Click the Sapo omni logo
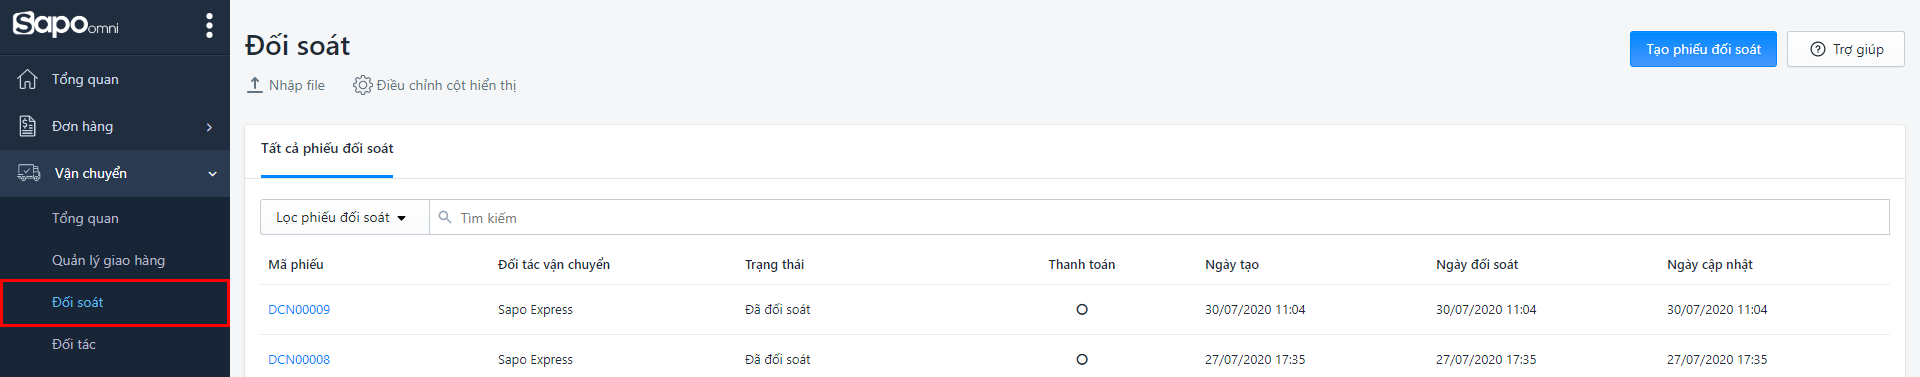This screenshot has height=377, width=1920. [66, 24]
